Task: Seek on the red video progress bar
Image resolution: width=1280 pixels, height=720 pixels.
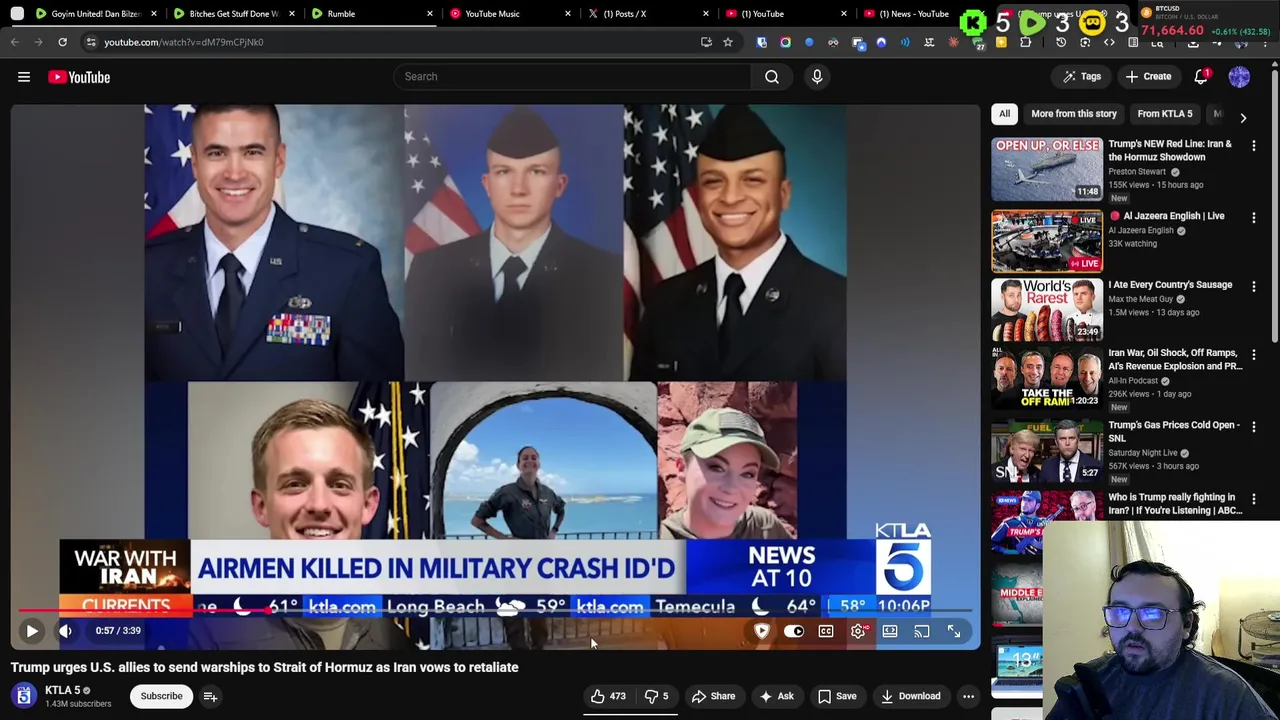Action: click(497, 610)
